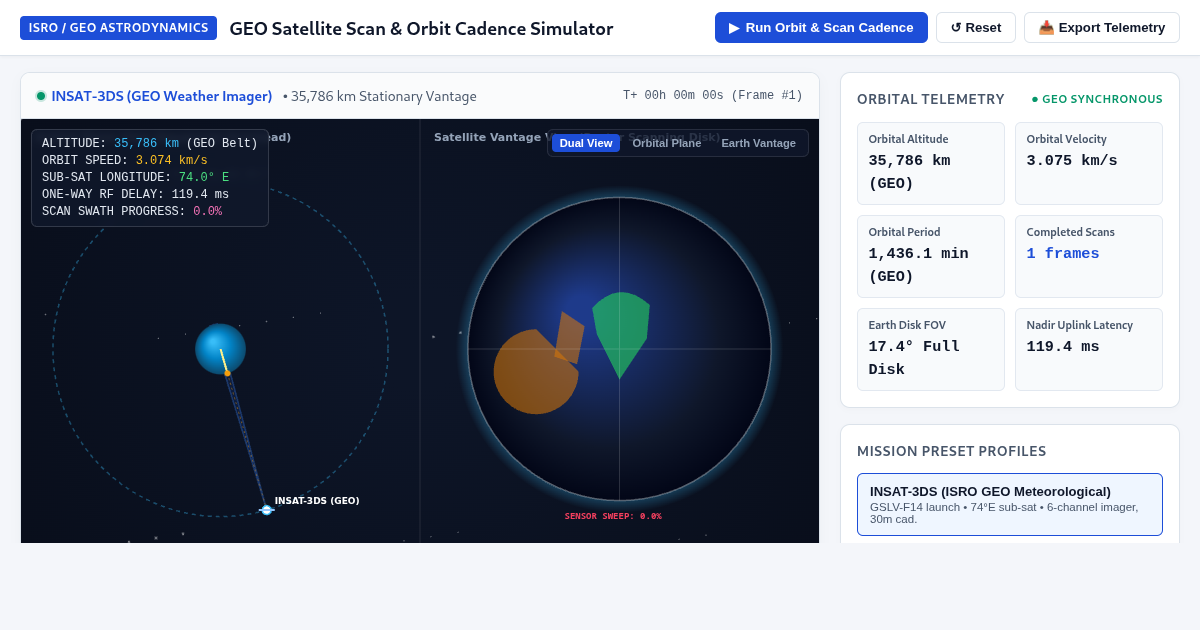The height and width of the screenshot is (630, 1200).
Task: Click the SCAN SWATH PROGRESS readout
Action: pos(132,212)
